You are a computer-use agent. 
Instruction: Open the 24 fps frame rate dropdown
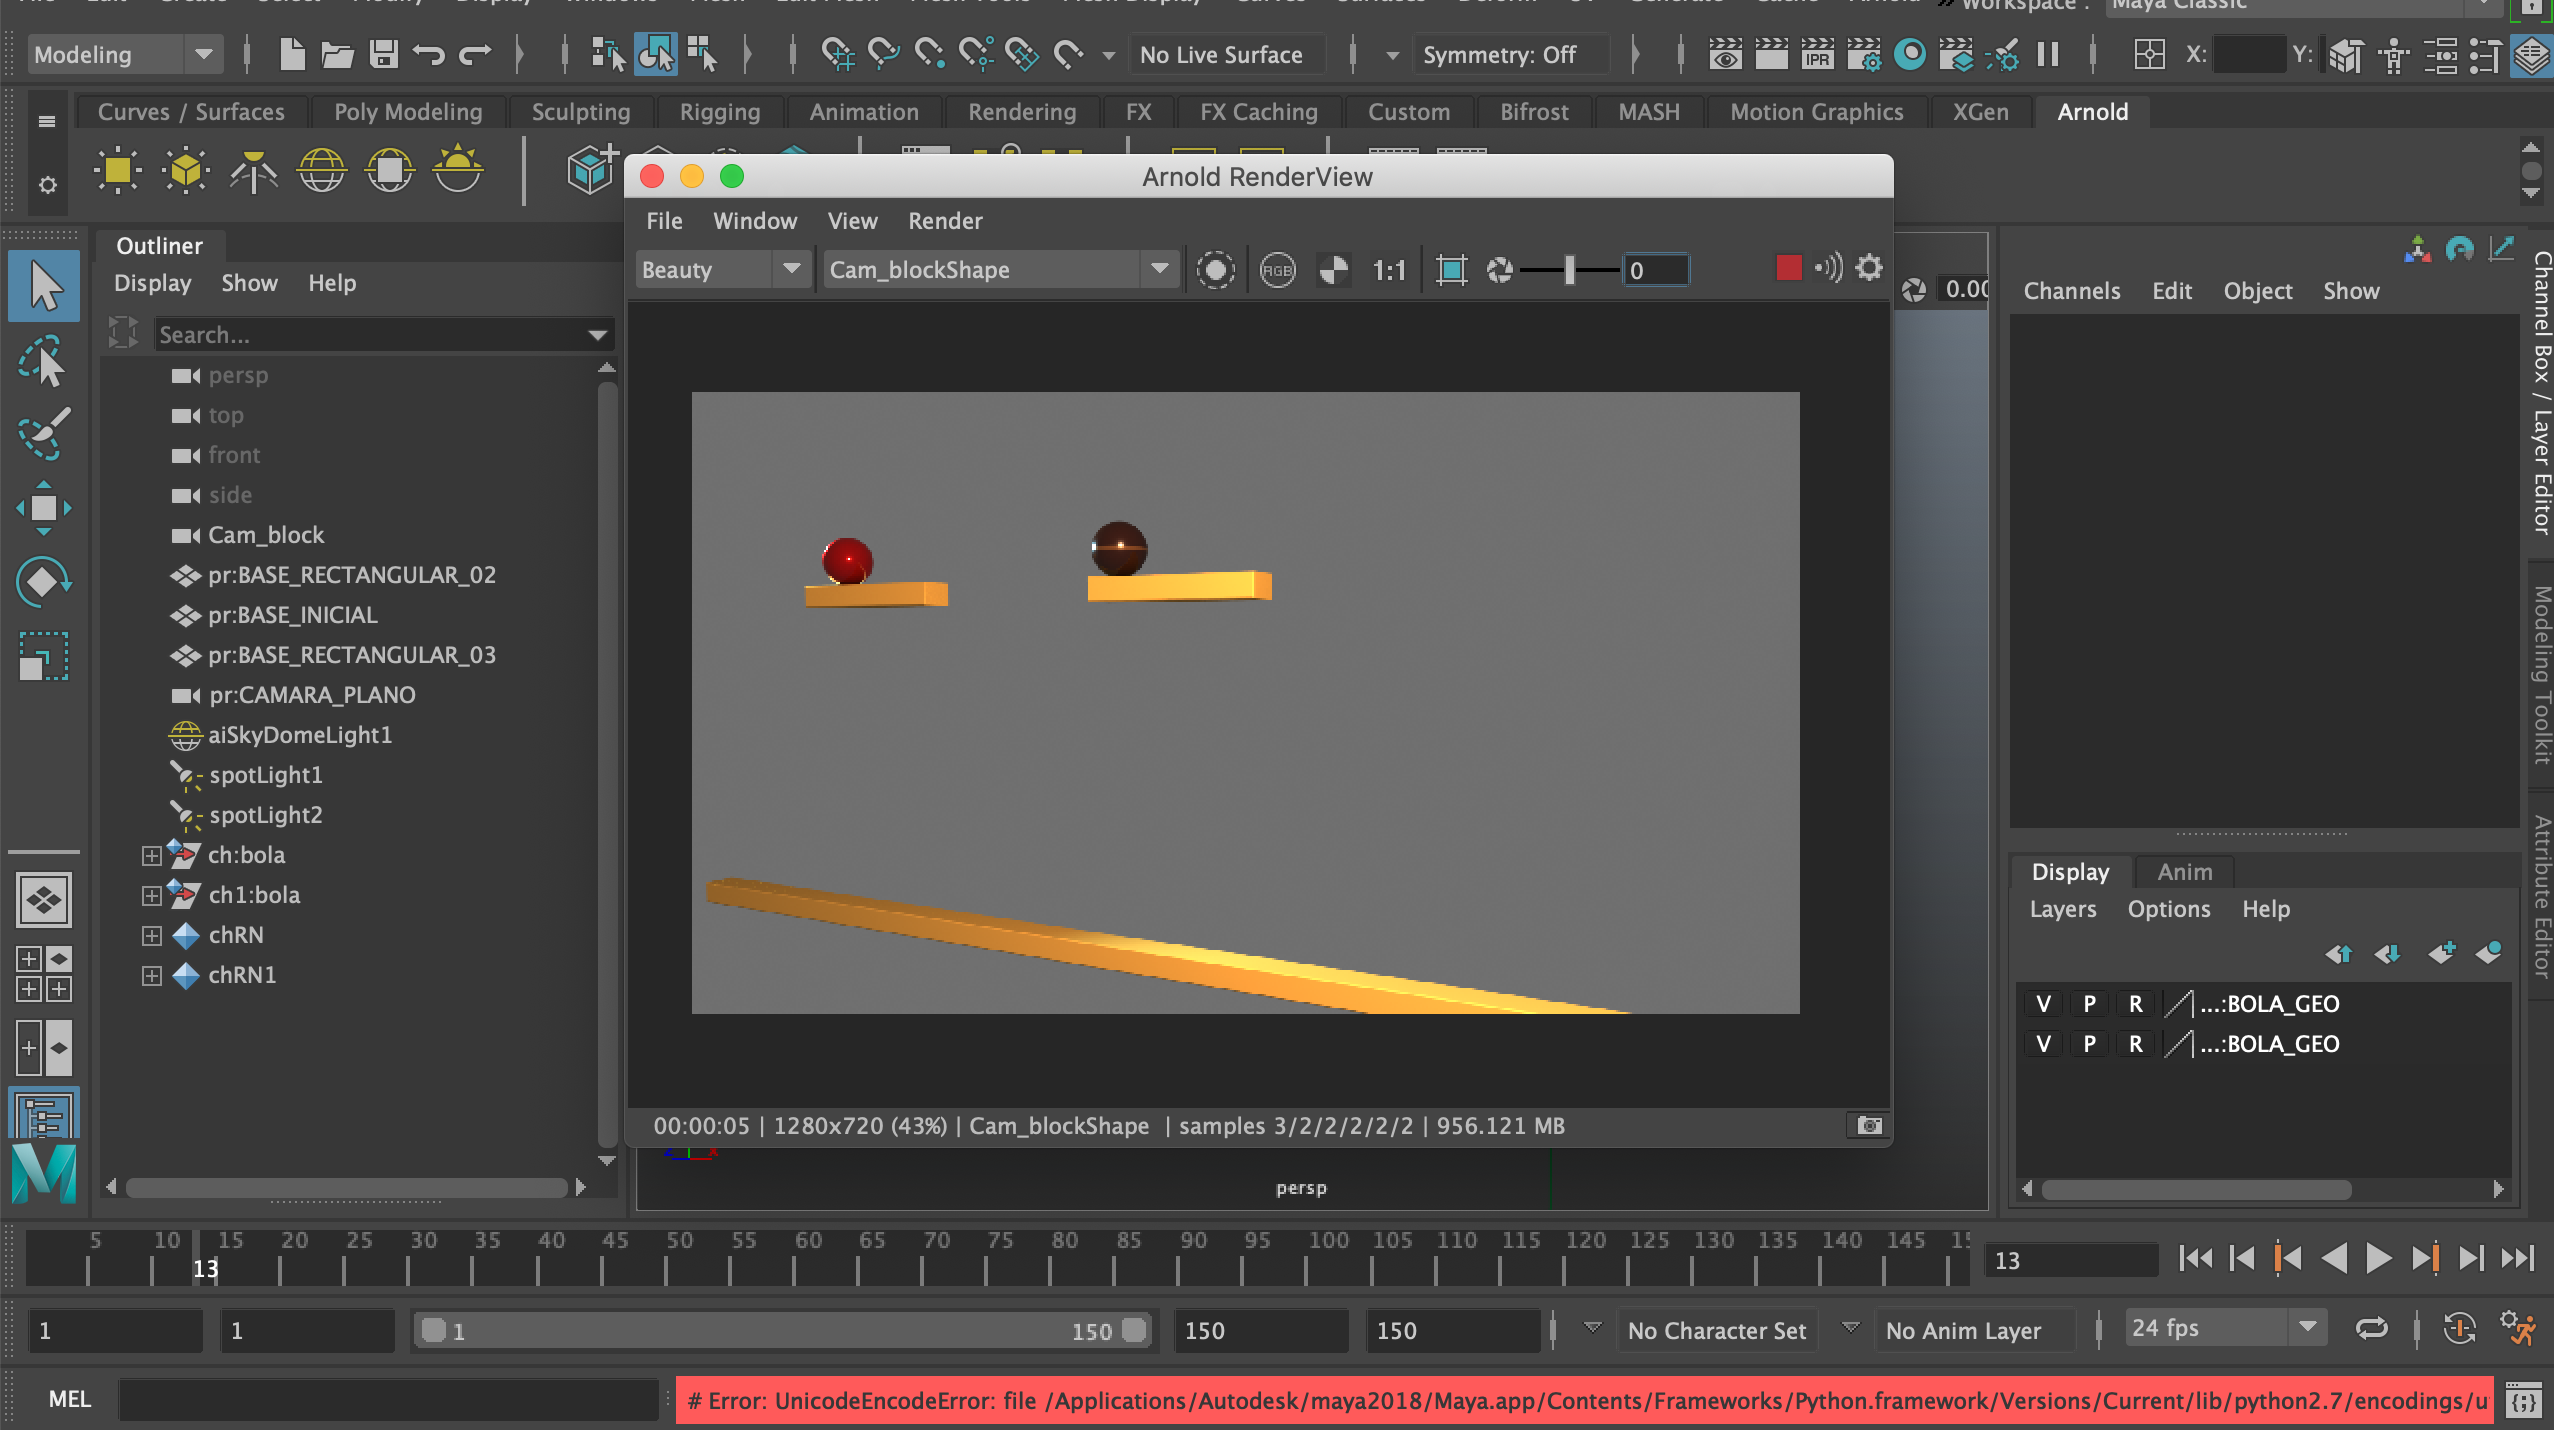click(x=2307, y=1328)
